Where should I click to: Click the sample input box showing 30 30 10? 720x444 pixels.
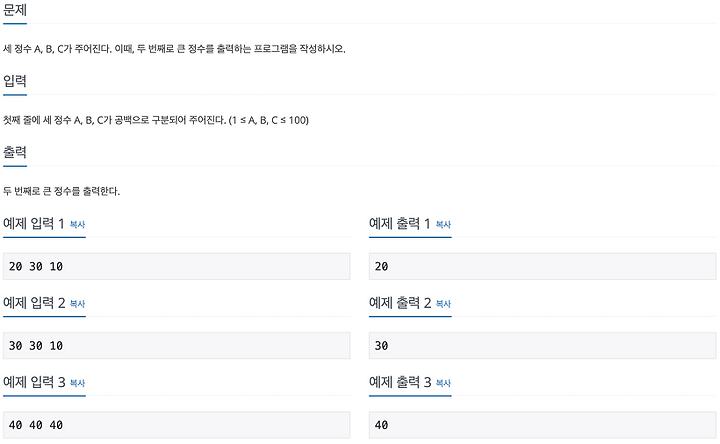coord(176,346)
